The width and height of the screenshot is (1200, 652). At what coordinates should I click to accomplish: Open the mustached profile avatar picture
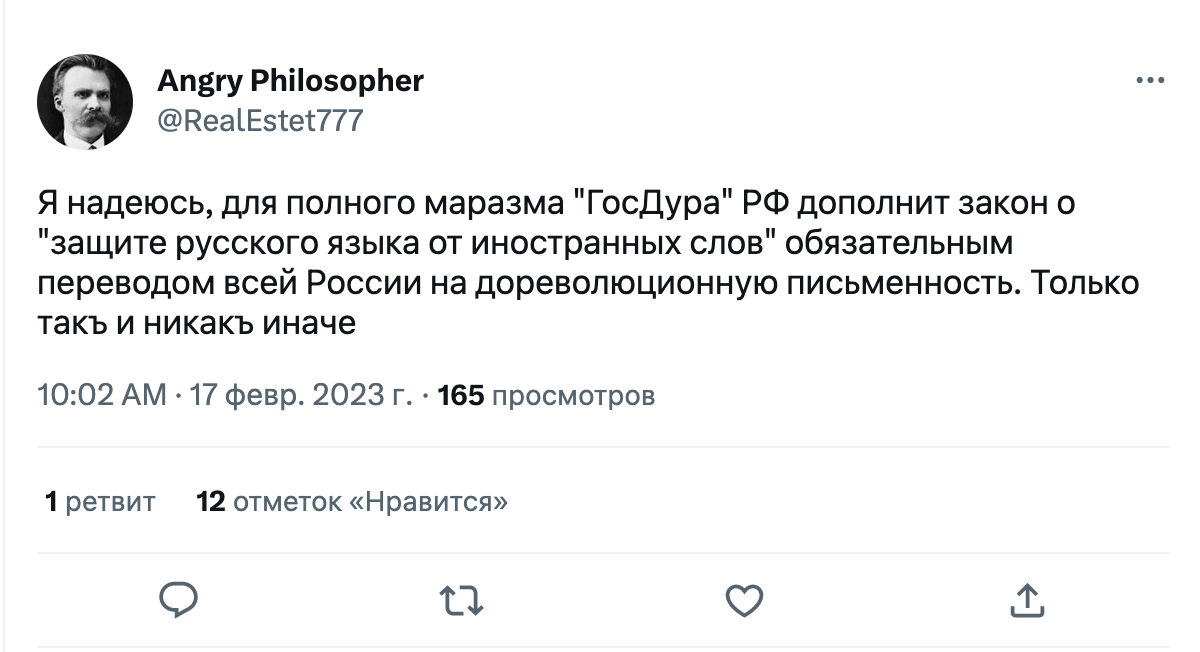coord(85,102)
